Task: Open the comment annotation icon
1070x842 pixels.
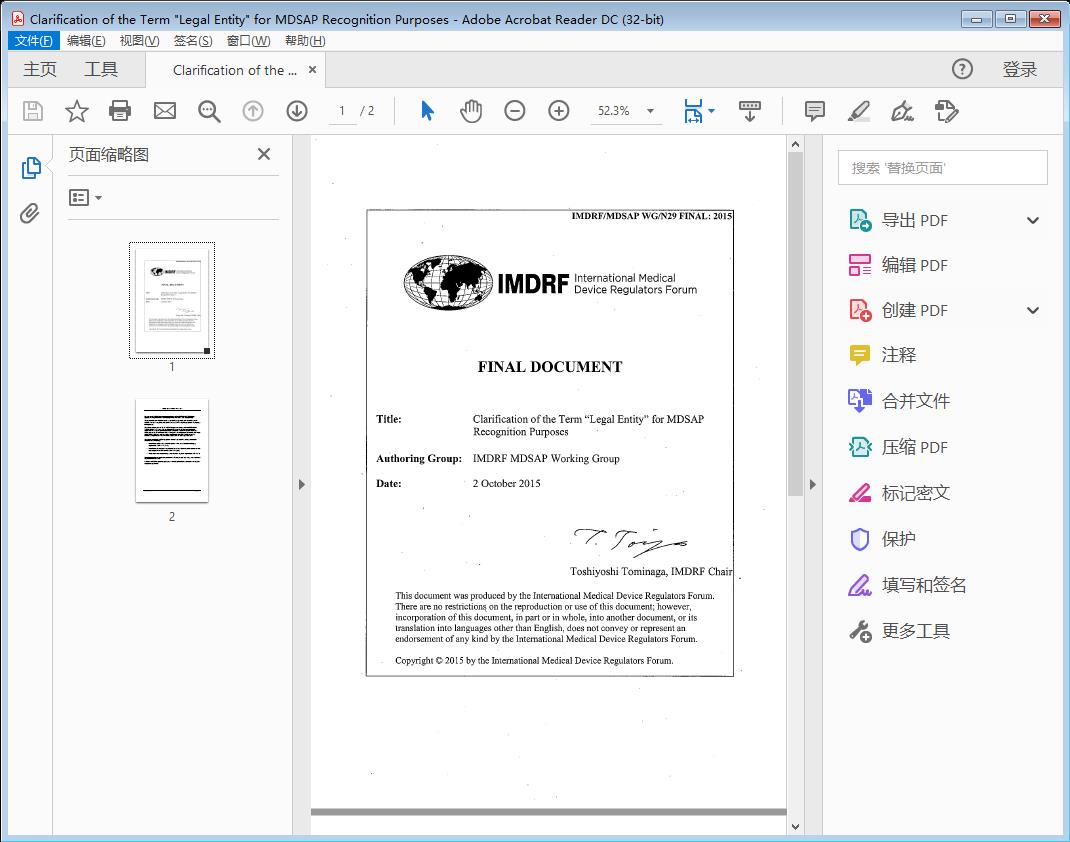Action: pos(814,110)
